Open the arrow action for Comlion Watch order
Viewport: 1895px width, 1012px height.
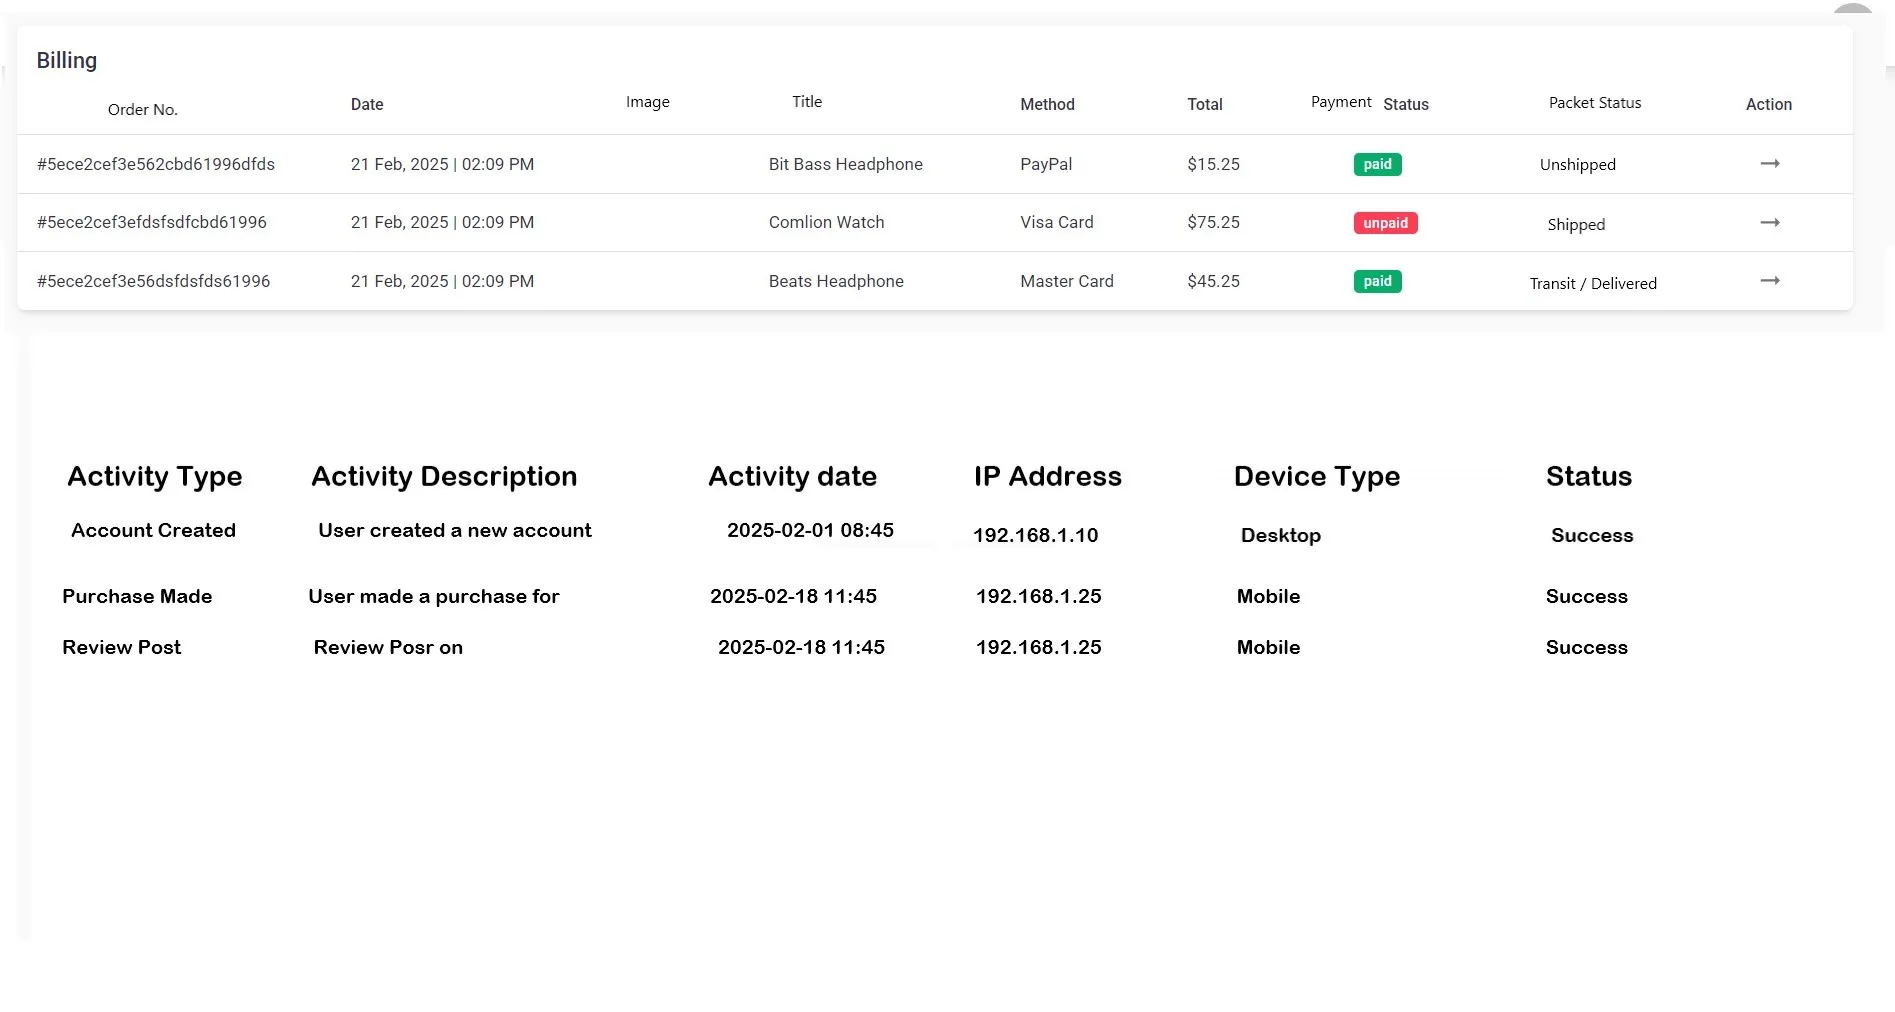1769,223
